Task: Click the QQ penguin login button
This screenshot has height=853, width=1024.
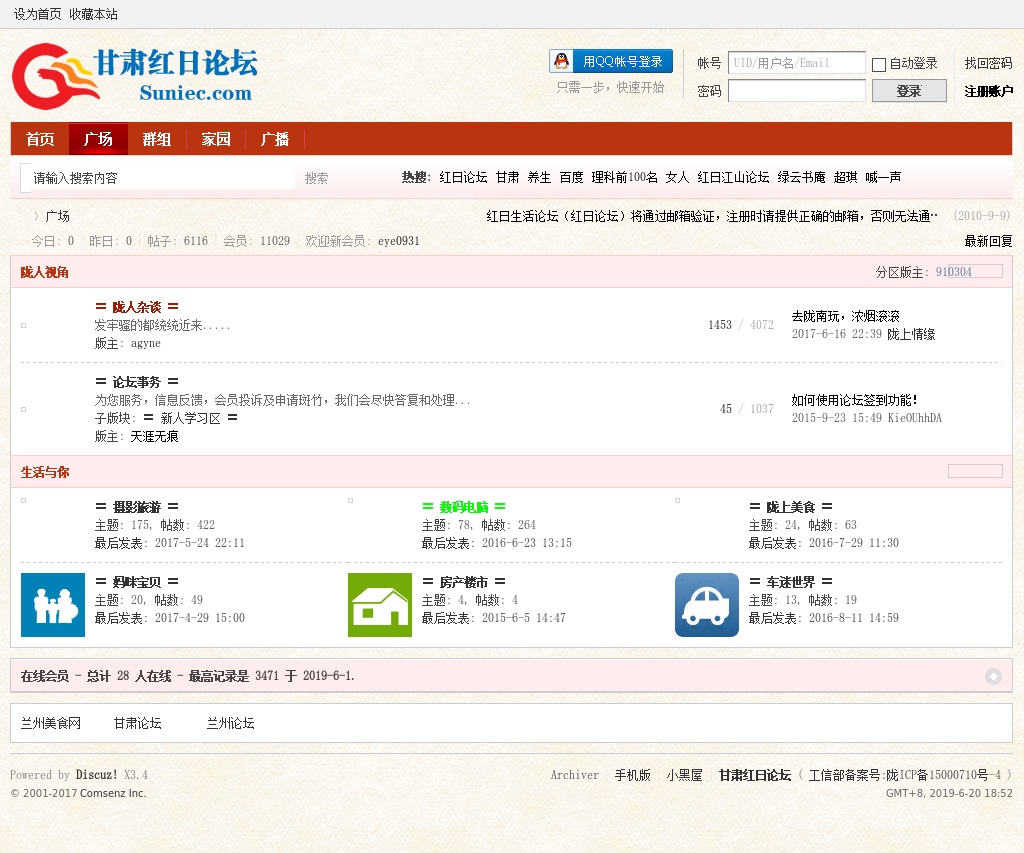Action: (x=611, y=62)
